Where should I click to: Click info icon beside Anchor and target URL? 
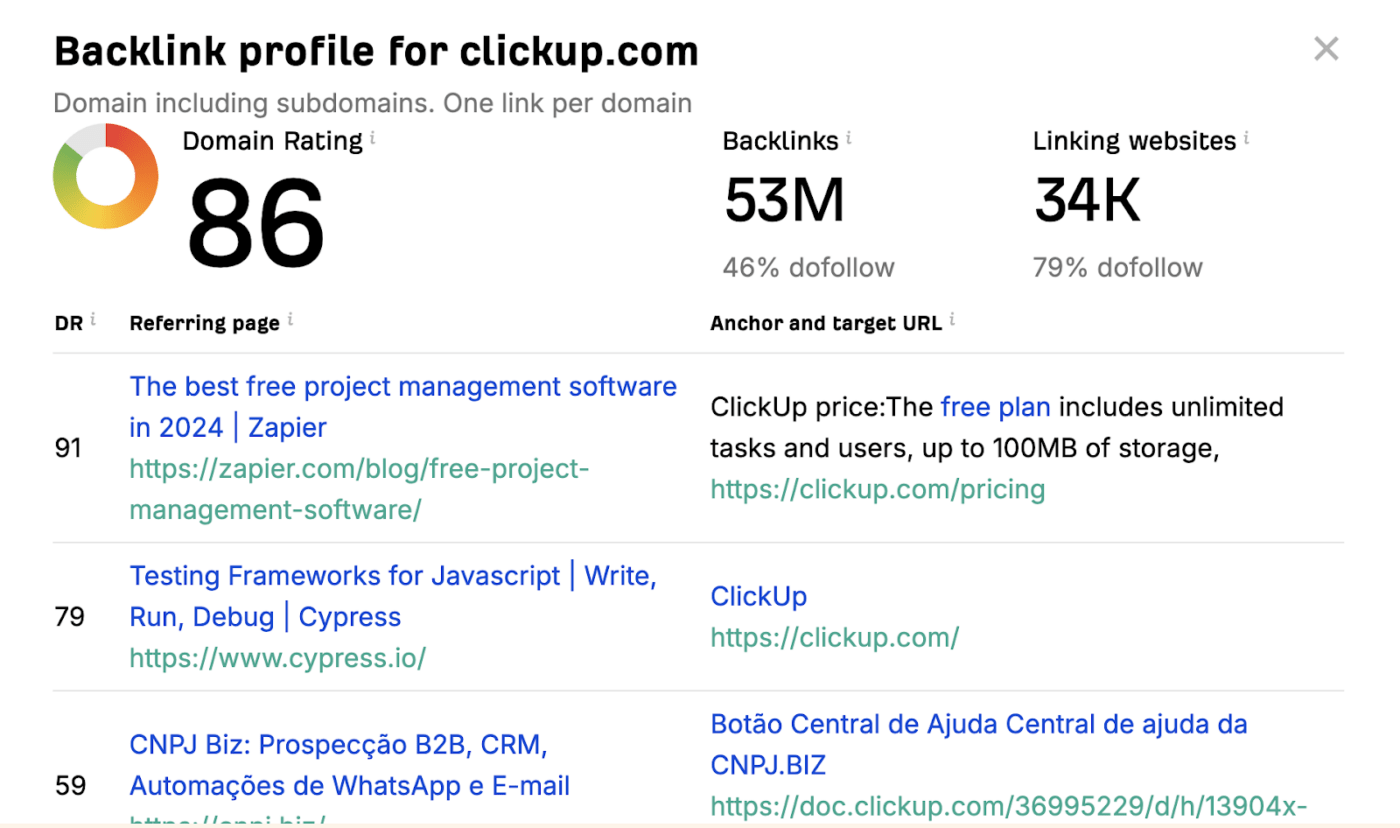coord(952,321)
